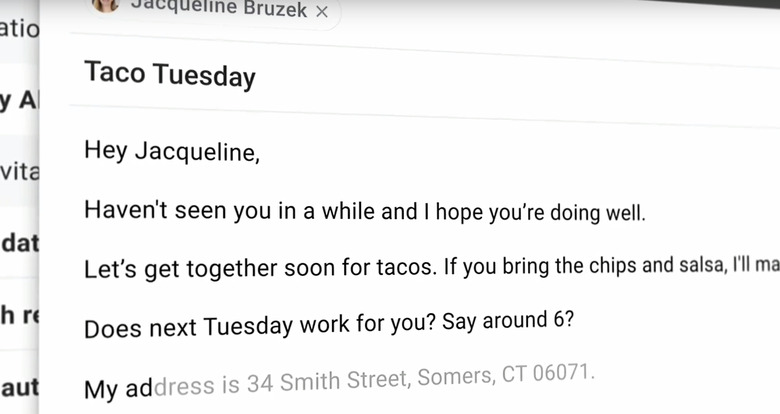Open the background email row ending in 'atio'
The image size is (780, 414).
point(19,30)
